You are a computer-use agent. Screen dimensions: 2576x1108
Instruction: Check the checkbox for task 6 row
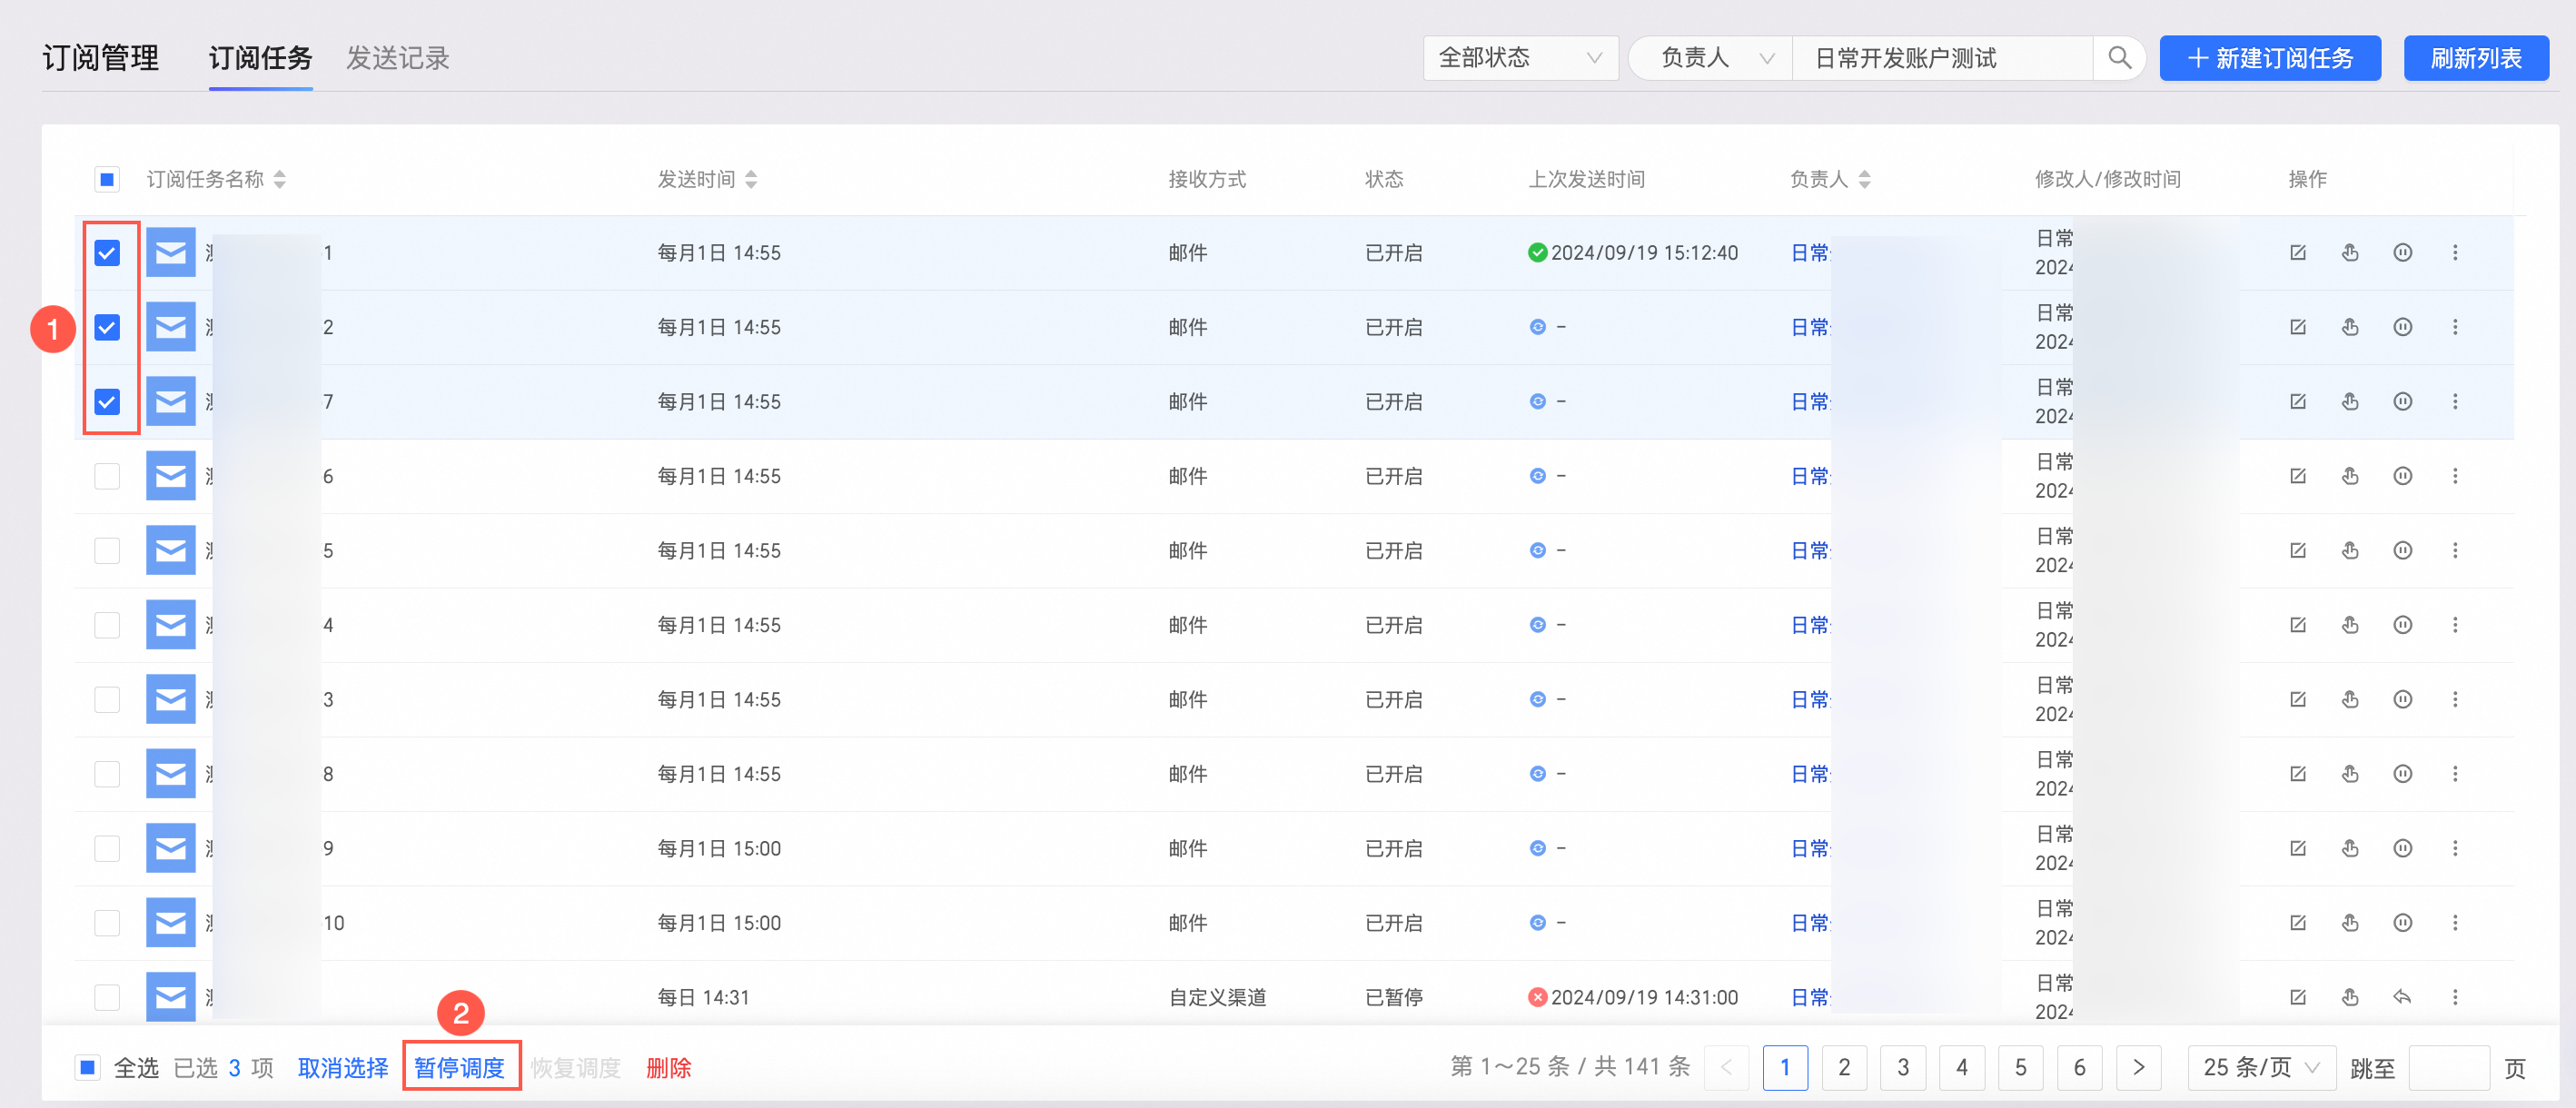pyautogui.click(x=107, y=476)
